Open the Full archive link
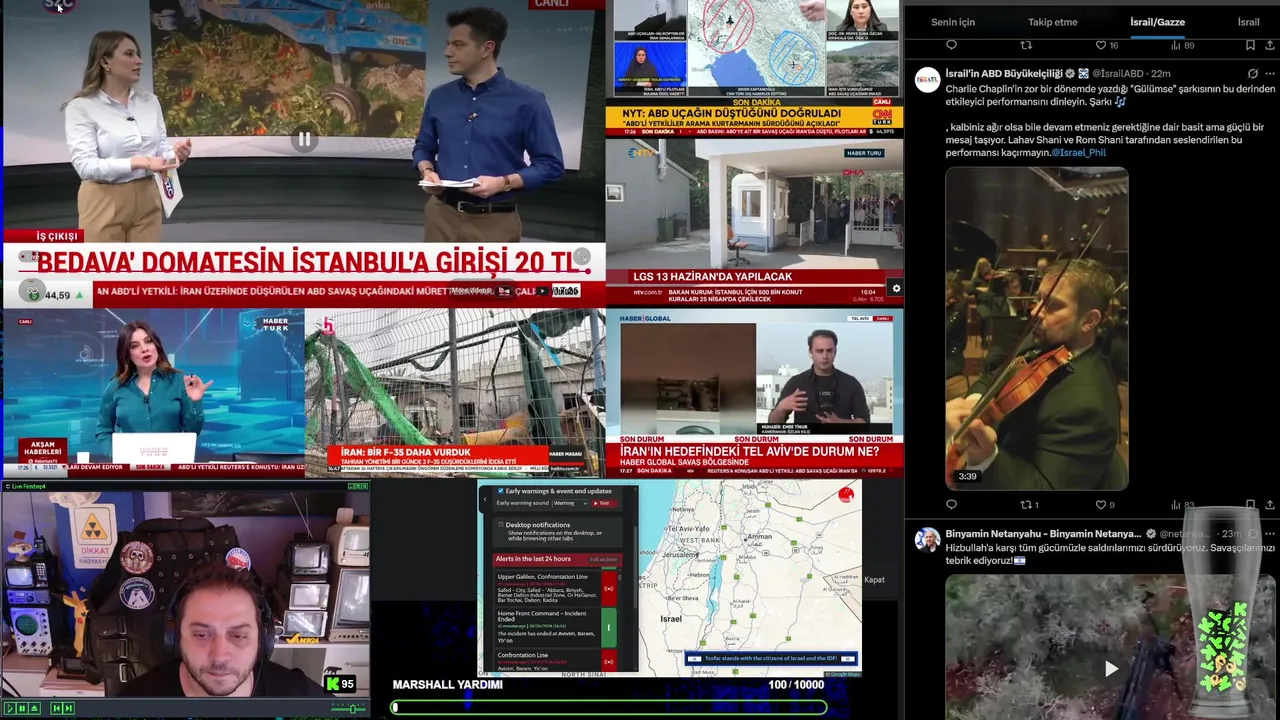Screen dimensions: 1280x720 pos(603,559)
